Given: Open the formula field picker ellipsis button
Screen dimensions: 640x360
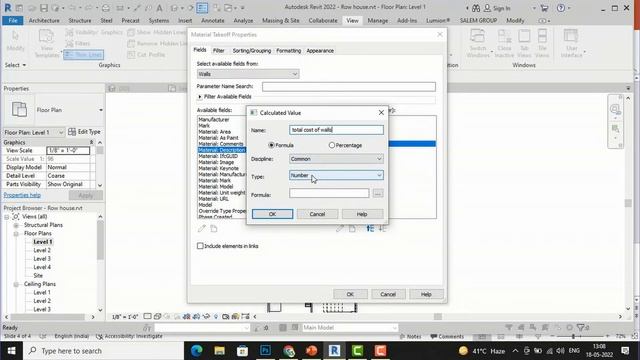Looking at the screenshot, I should 378,193.
